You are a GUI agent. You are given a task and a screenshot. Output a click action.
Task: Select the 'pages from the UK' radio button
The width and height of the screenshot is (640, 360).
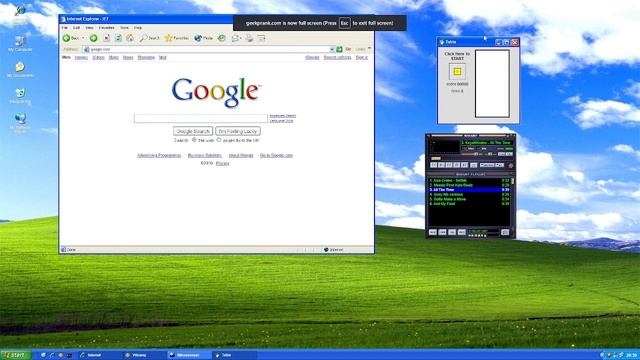tap(219, 140)
